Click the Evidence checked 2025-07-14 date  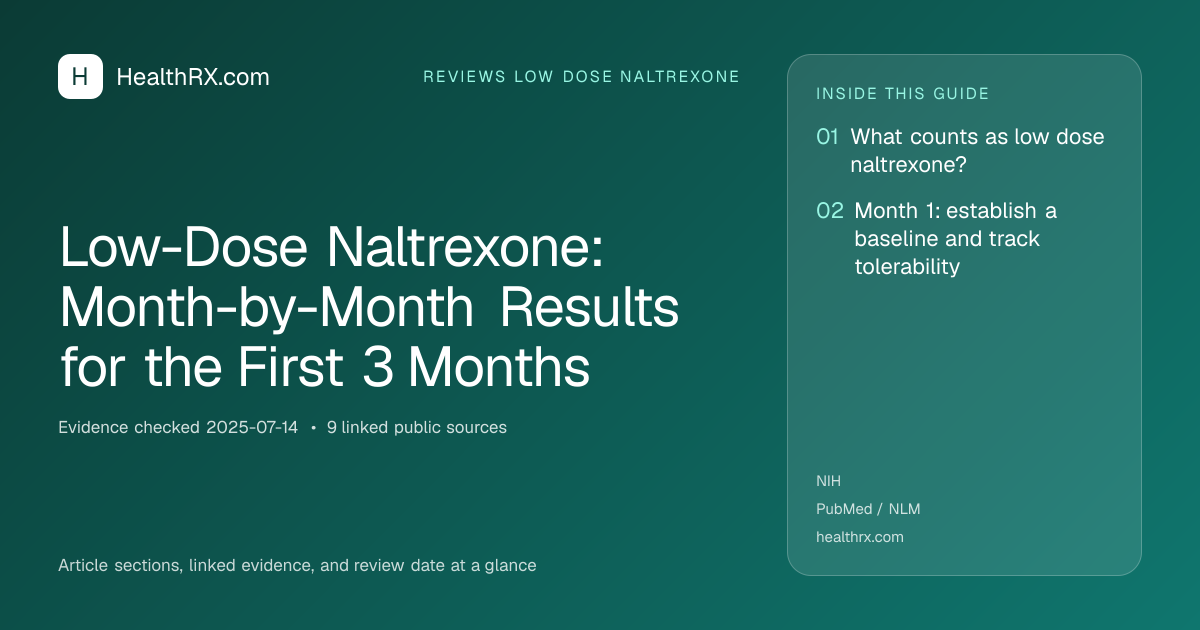click(x=178, y=427)
